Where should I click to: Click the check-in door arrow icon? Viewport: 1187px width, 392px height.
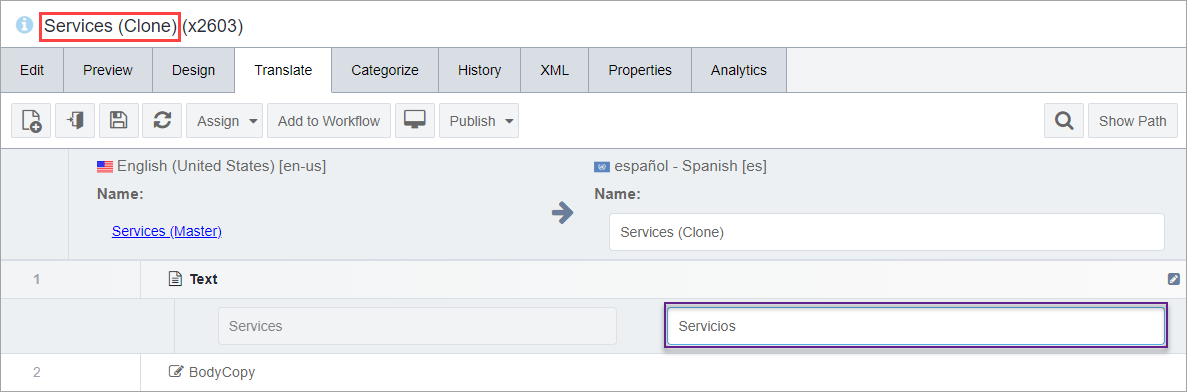point(75,121)
